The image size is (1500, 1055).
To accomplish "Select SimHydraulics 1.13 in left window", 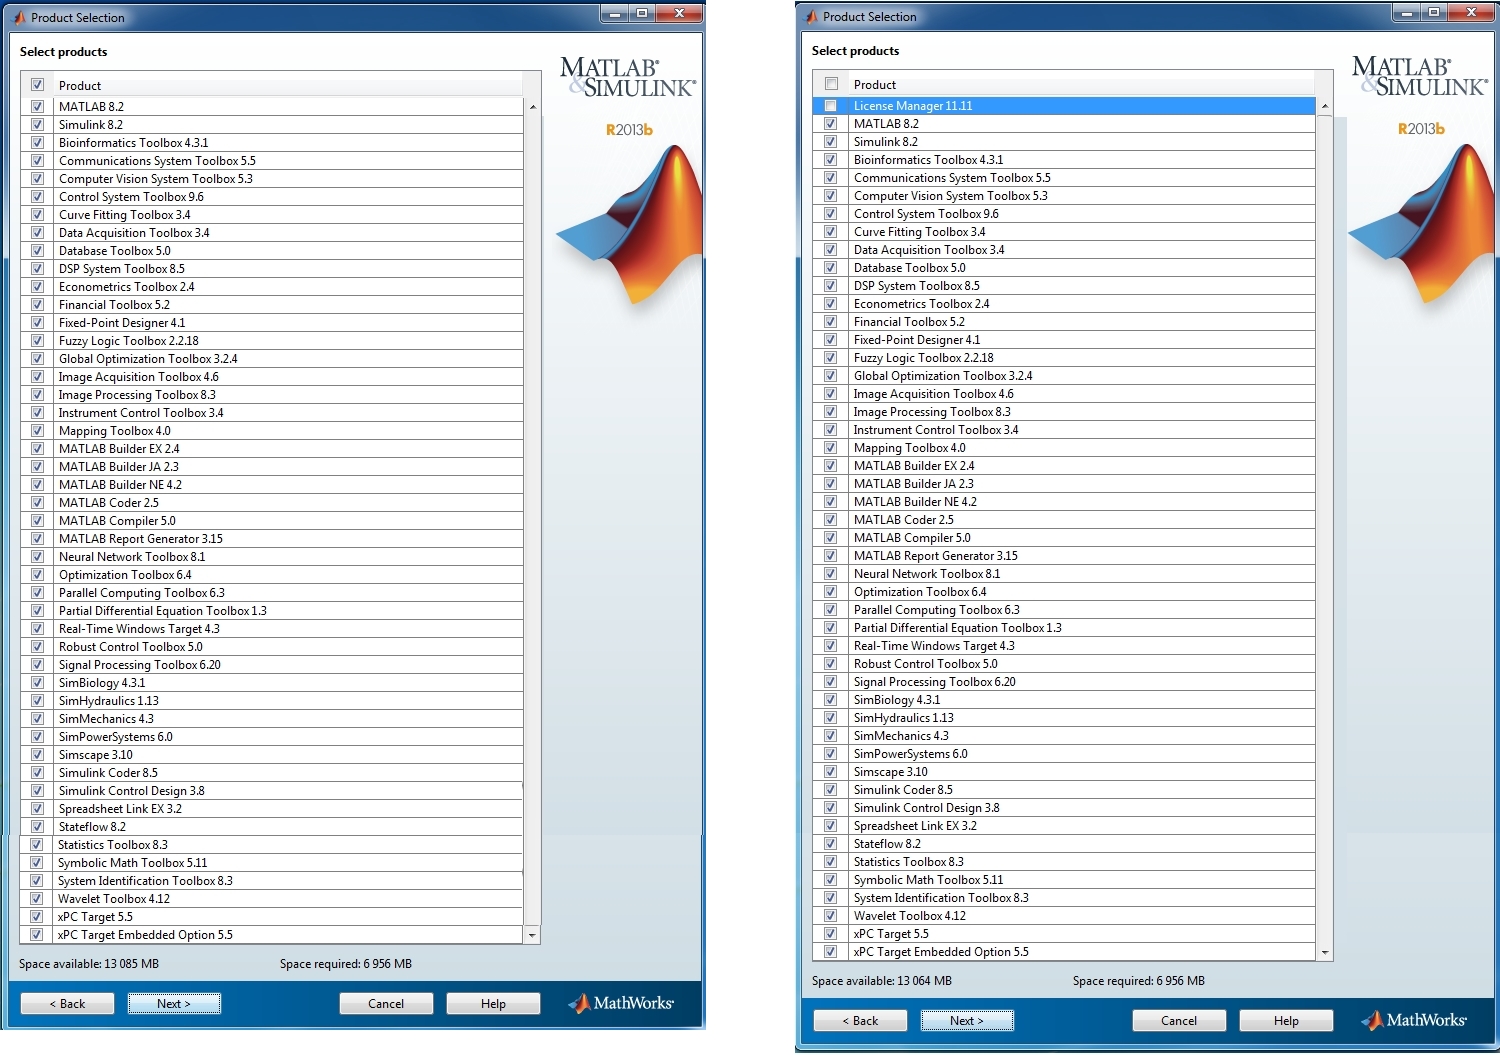I will 272,701.
